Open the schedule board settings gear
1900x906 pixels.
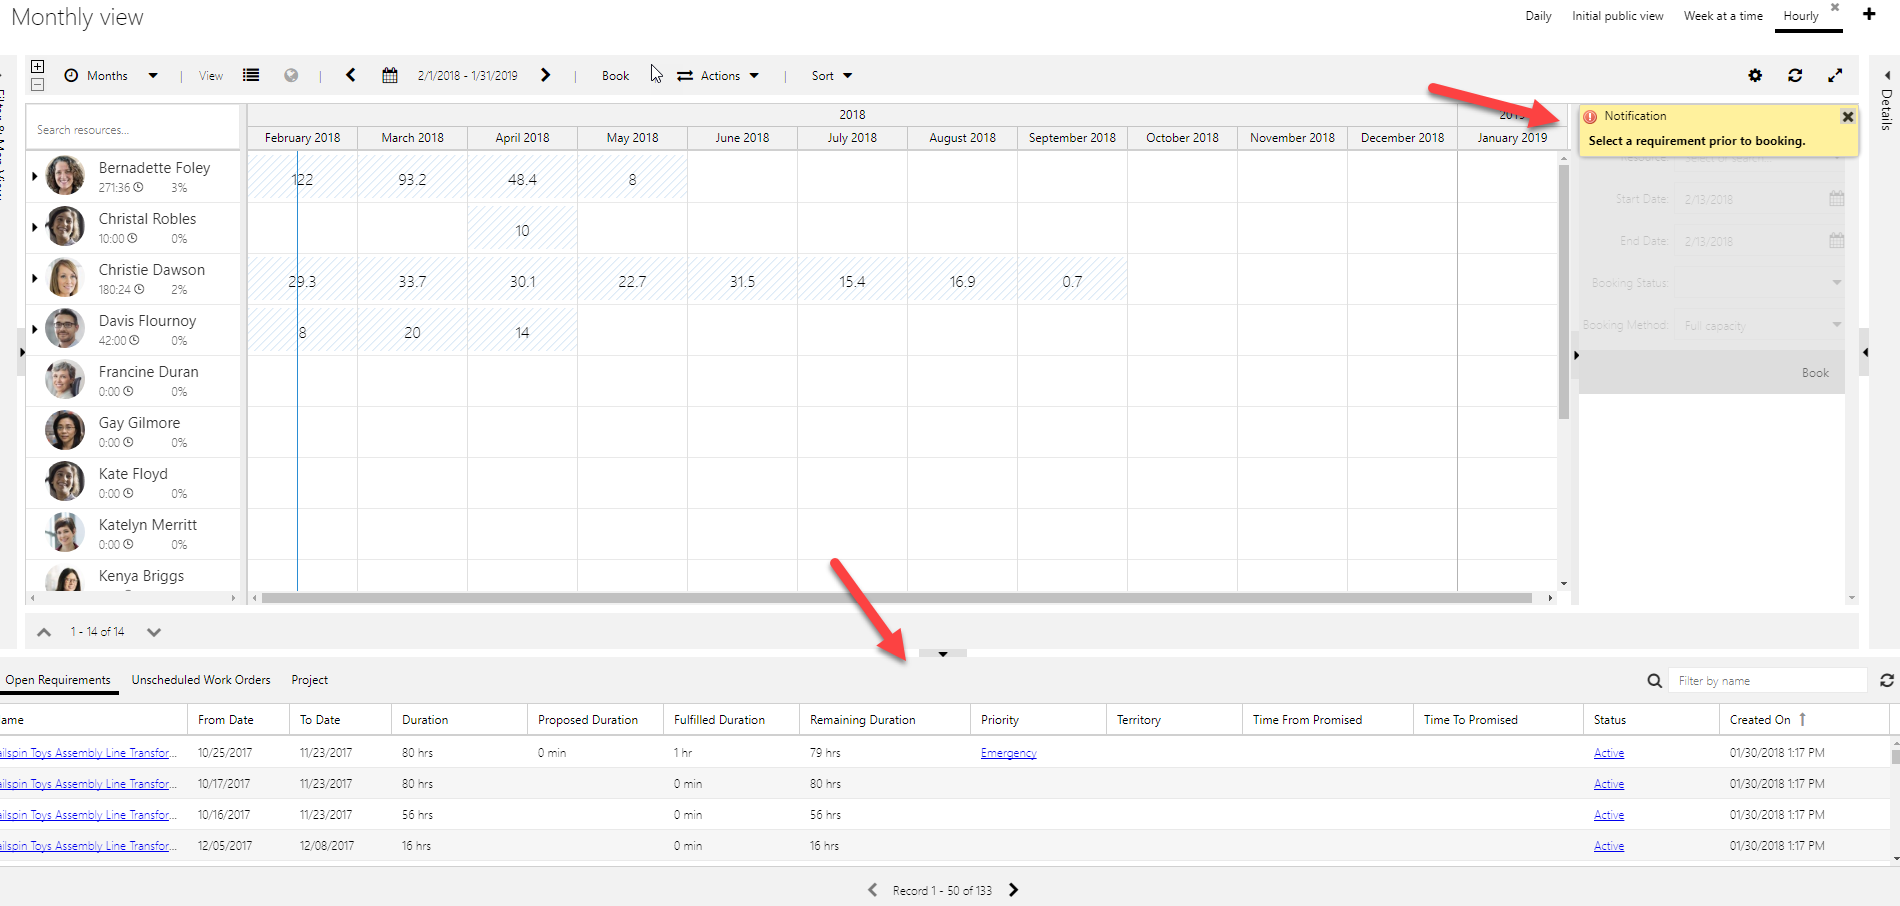click(x=1755, y=76)
